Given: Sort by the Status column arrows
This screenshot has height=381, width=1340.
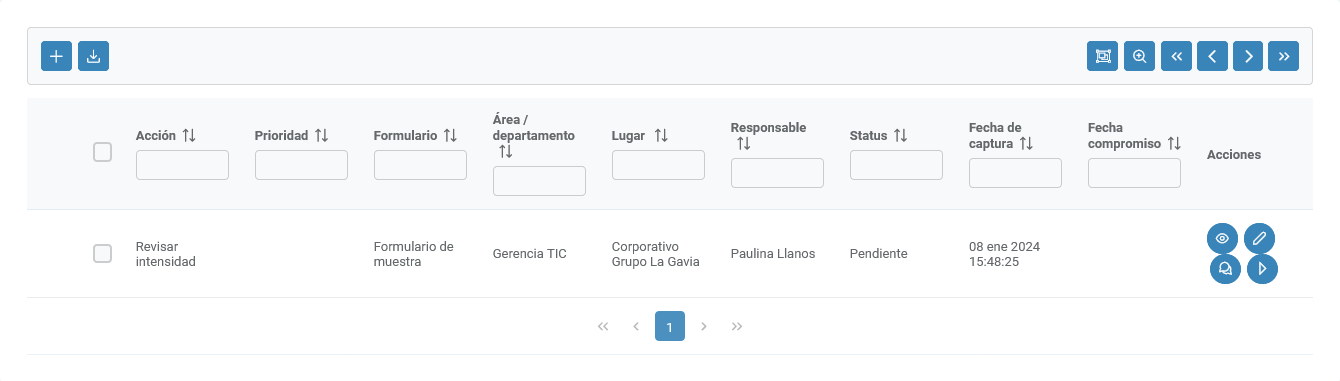Looking at the screenshot, I should (900, 135).
